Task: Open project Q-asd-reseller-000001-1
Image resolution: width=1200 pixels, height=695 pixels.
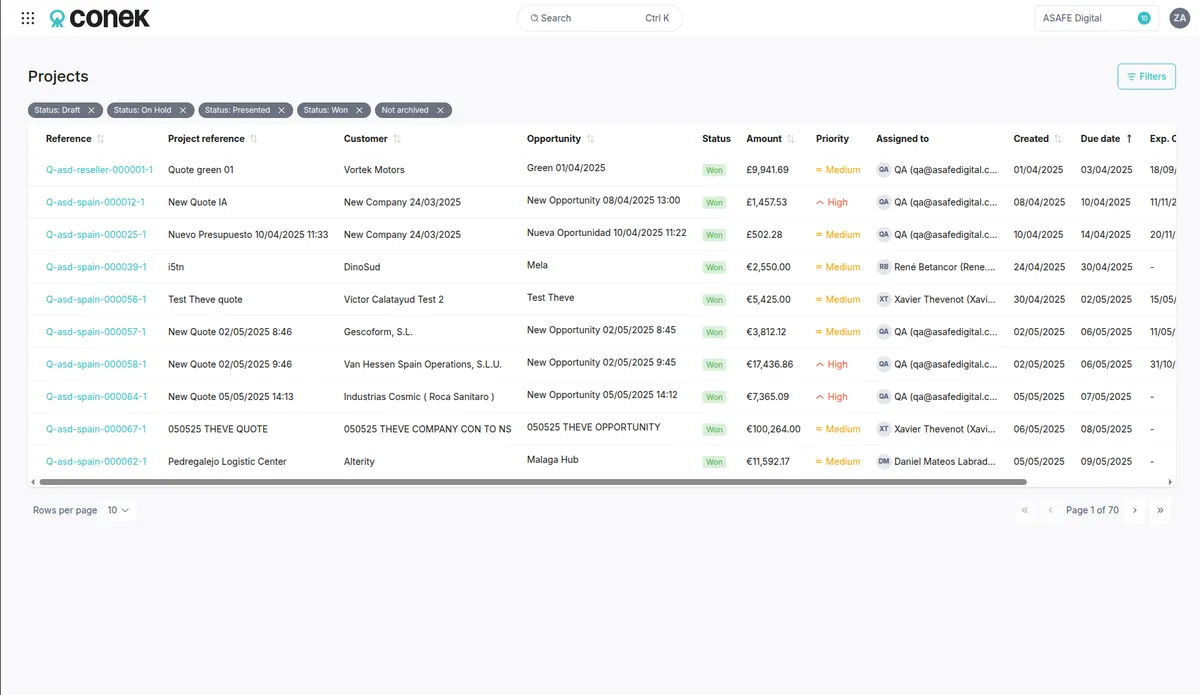Action: (x=99, y=170)
